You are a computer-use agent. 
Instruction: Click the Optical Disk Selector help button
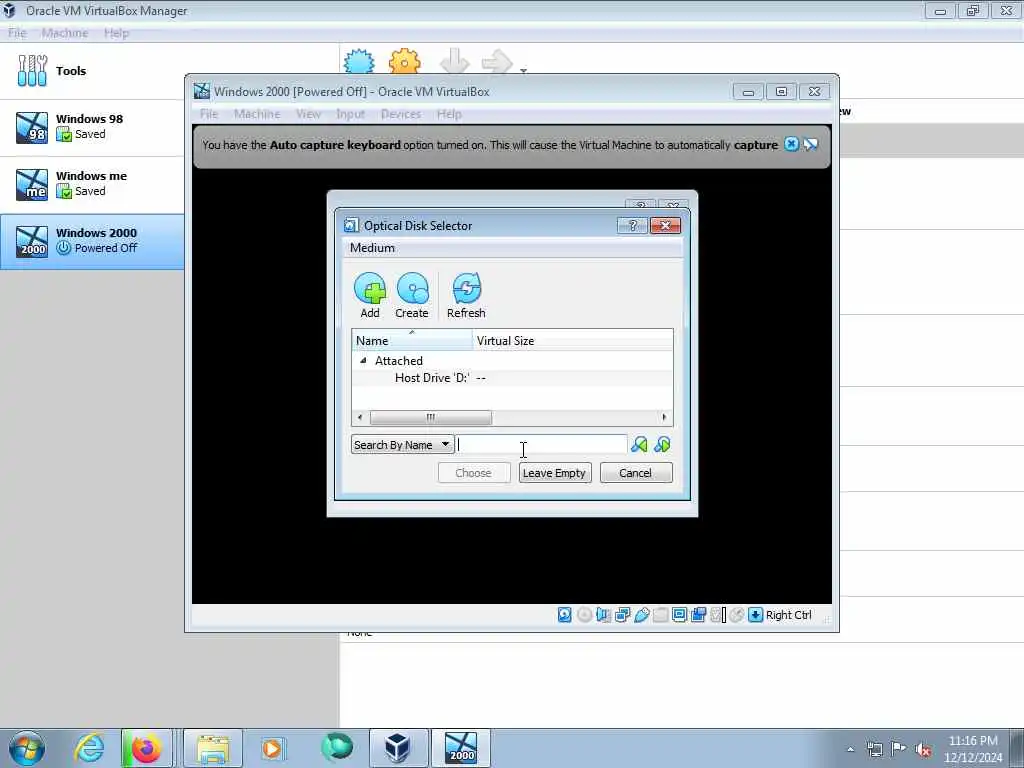pos(632,225)
